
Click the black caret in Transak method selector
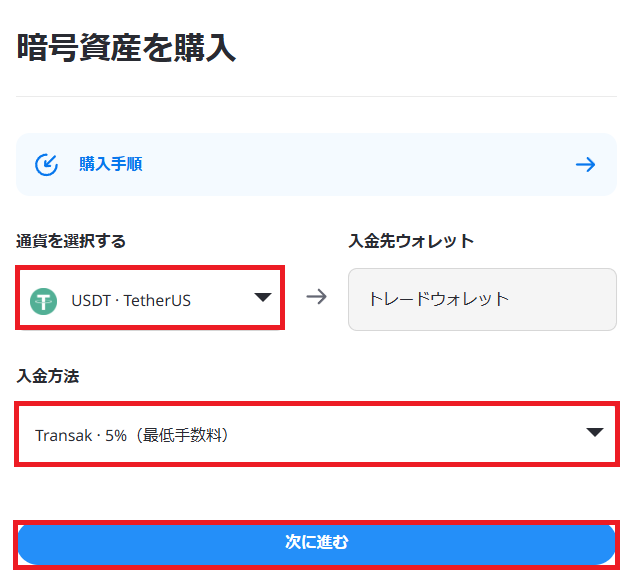pyautogui.click(x=595, y=432)
